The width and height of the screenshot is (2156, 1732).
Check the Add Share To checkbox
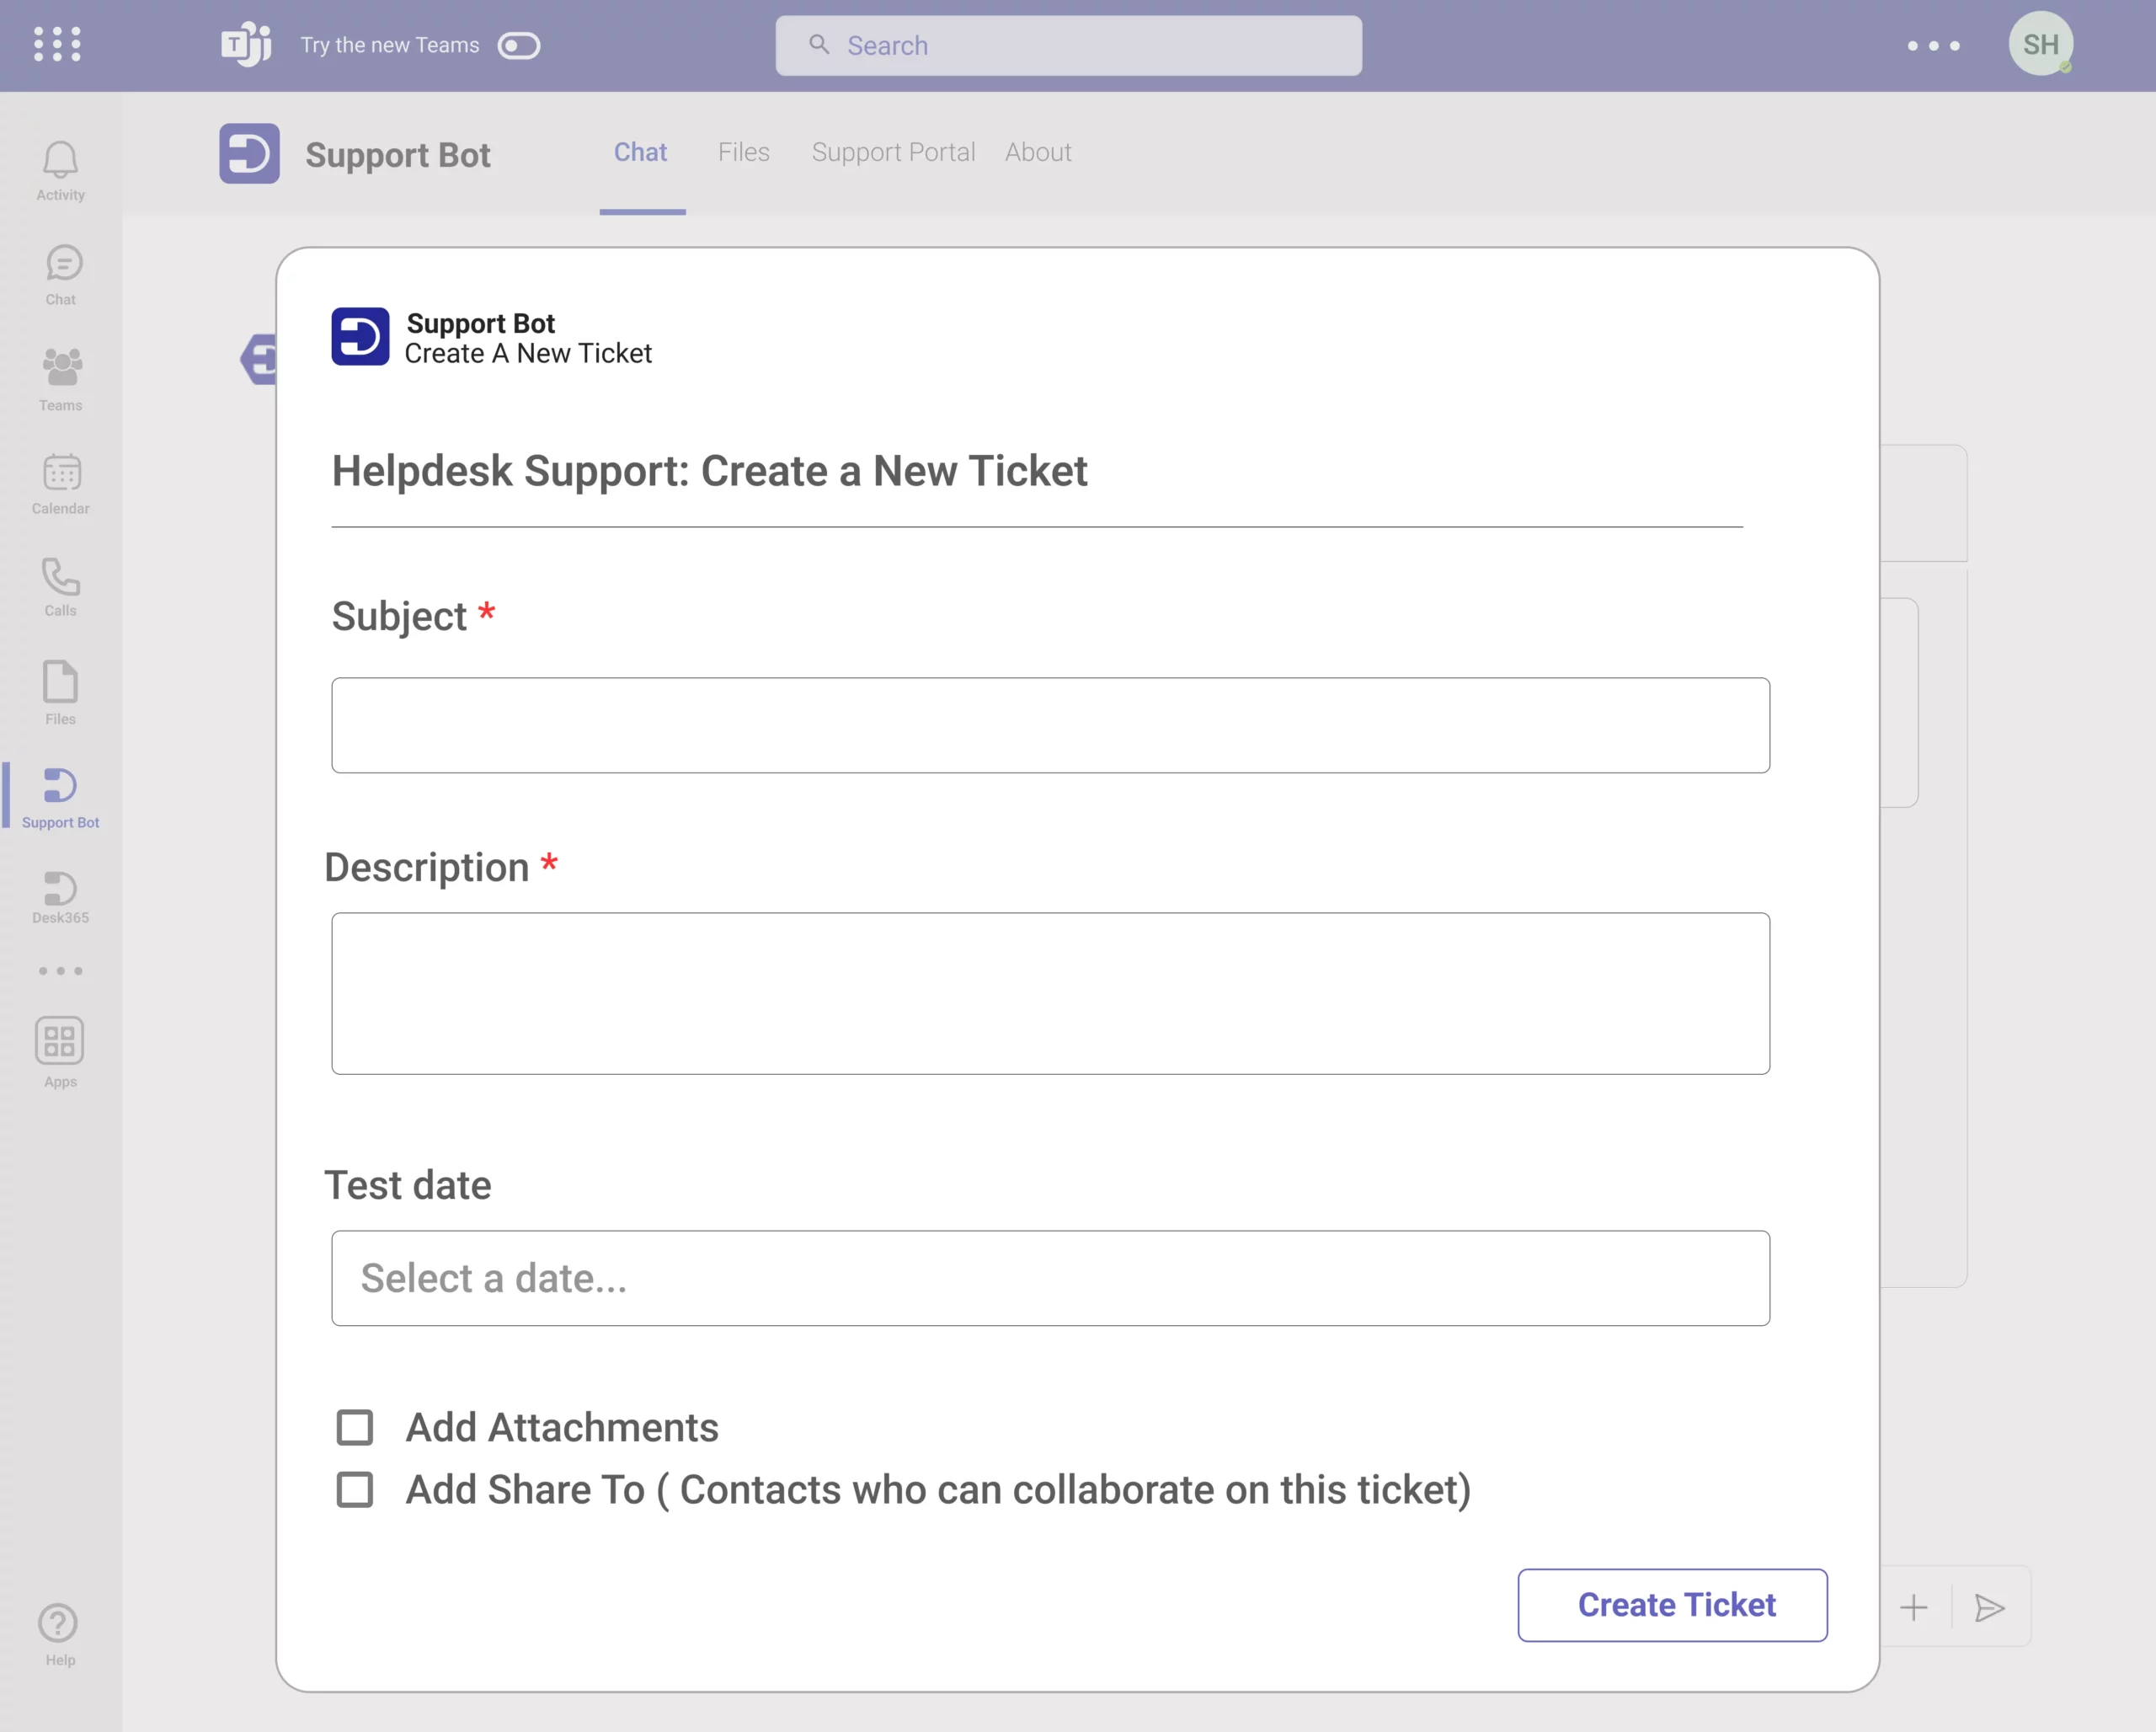(x=355, y=1489)
